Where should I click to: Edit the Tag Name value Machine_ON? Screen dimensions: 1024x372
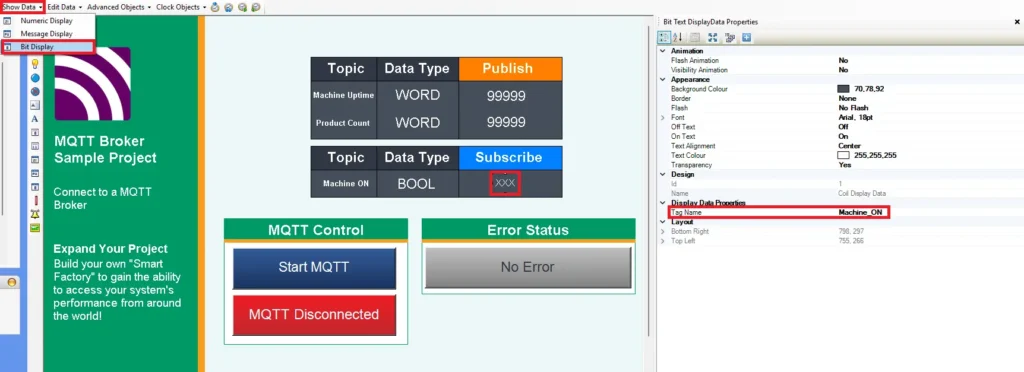point(860,213)
